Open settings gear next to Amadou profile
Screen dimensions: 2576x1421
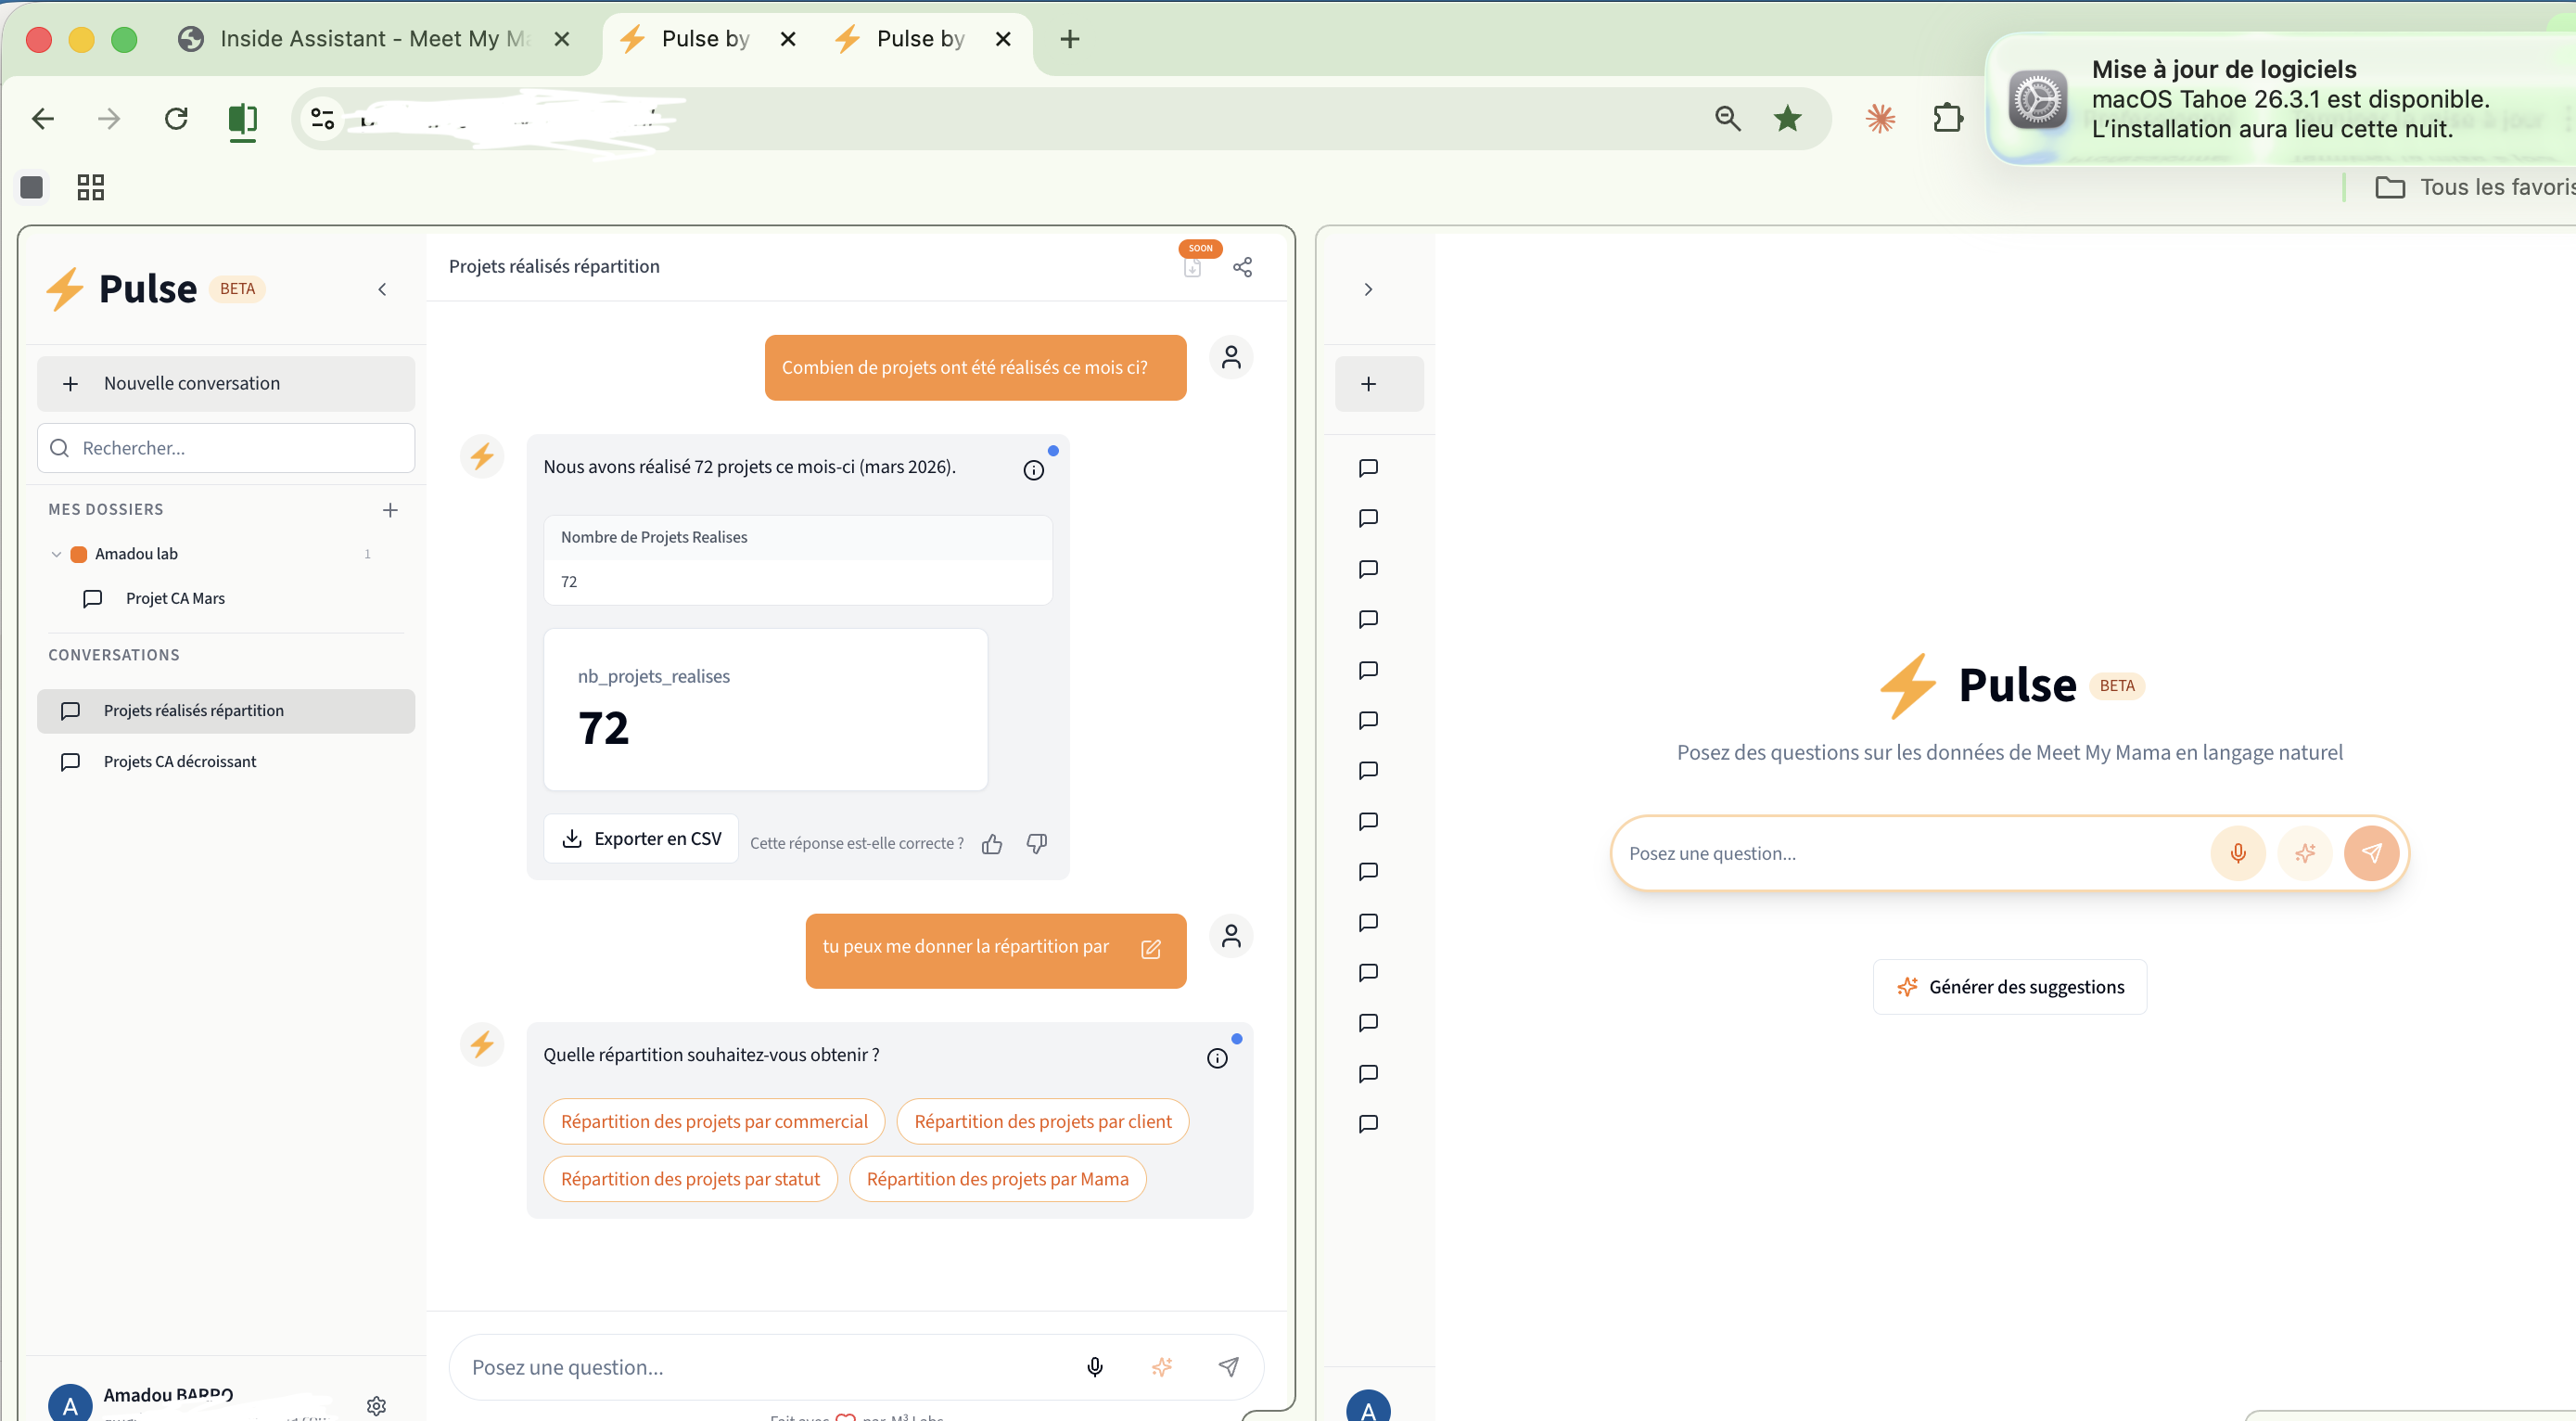tap(376, 1406)
